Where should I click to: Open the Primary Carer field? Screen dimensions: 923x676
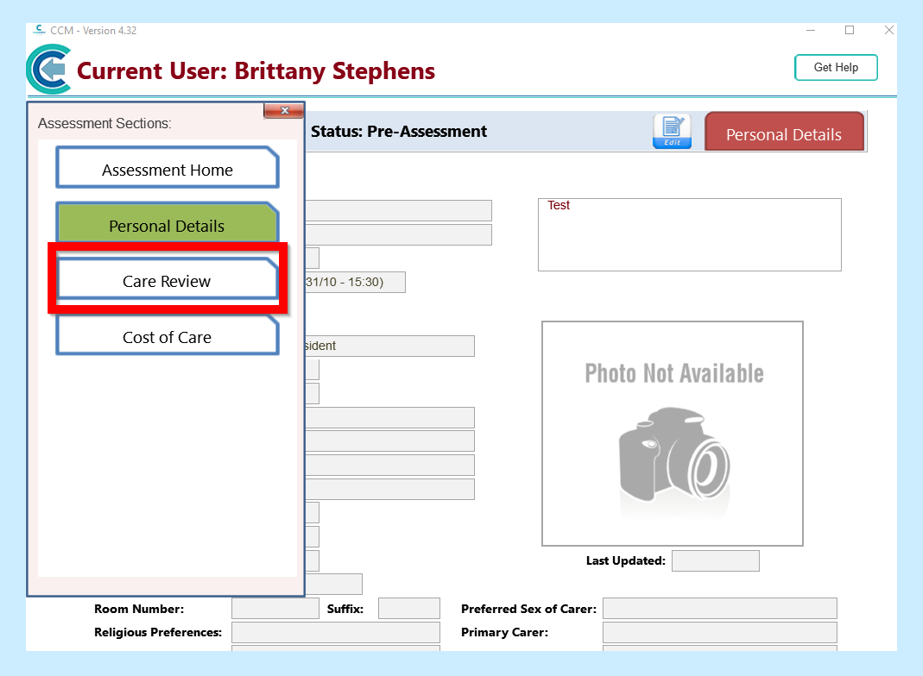click(x=719, y=632)
